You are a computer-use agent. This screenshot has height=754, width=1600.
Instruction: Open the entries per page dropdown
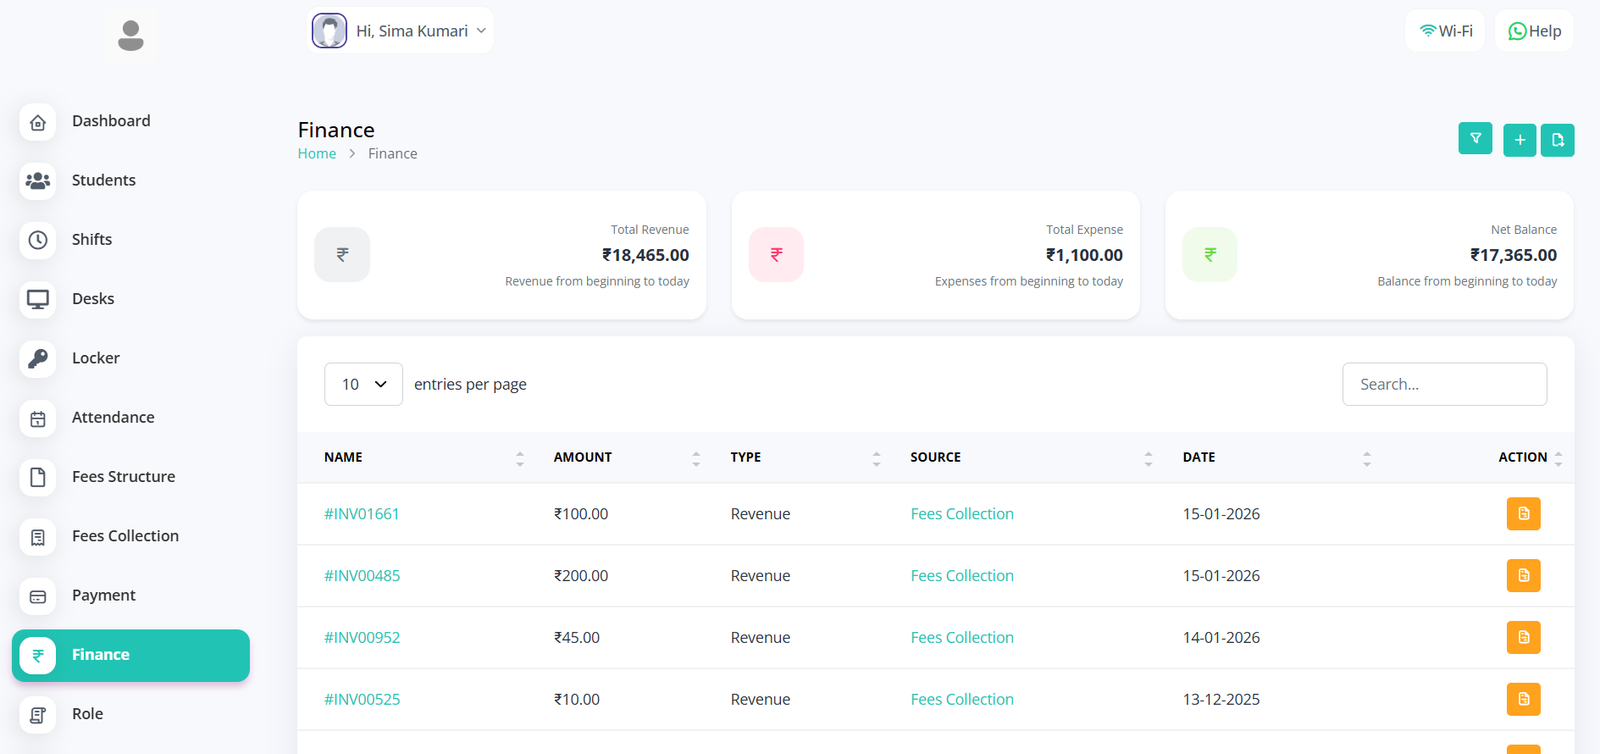(x=363, y=384)
